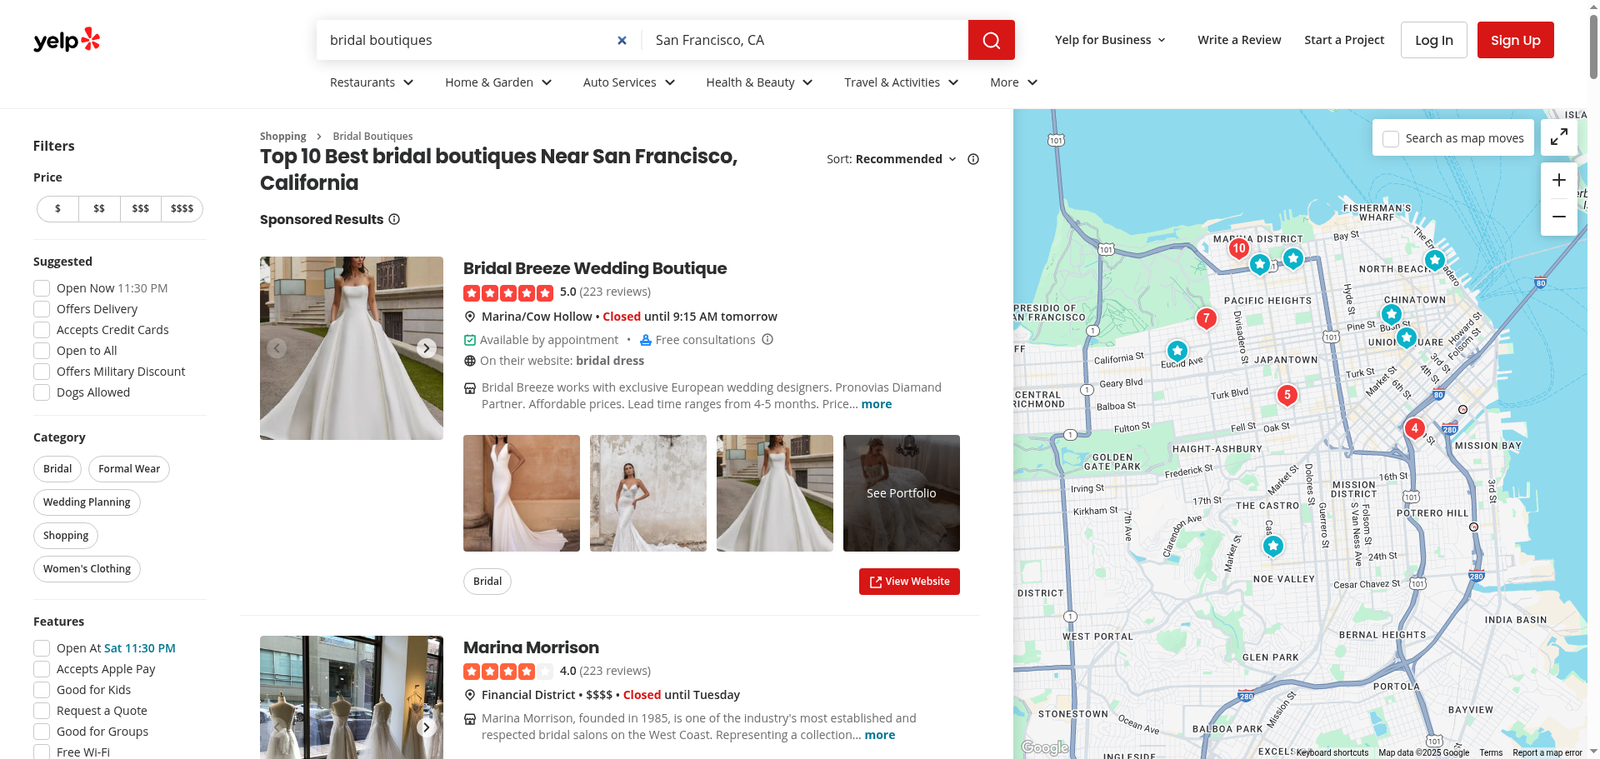The image size is (1600, 759).
Task: Toggle Offers Military Discount filter
Action: 42,372
